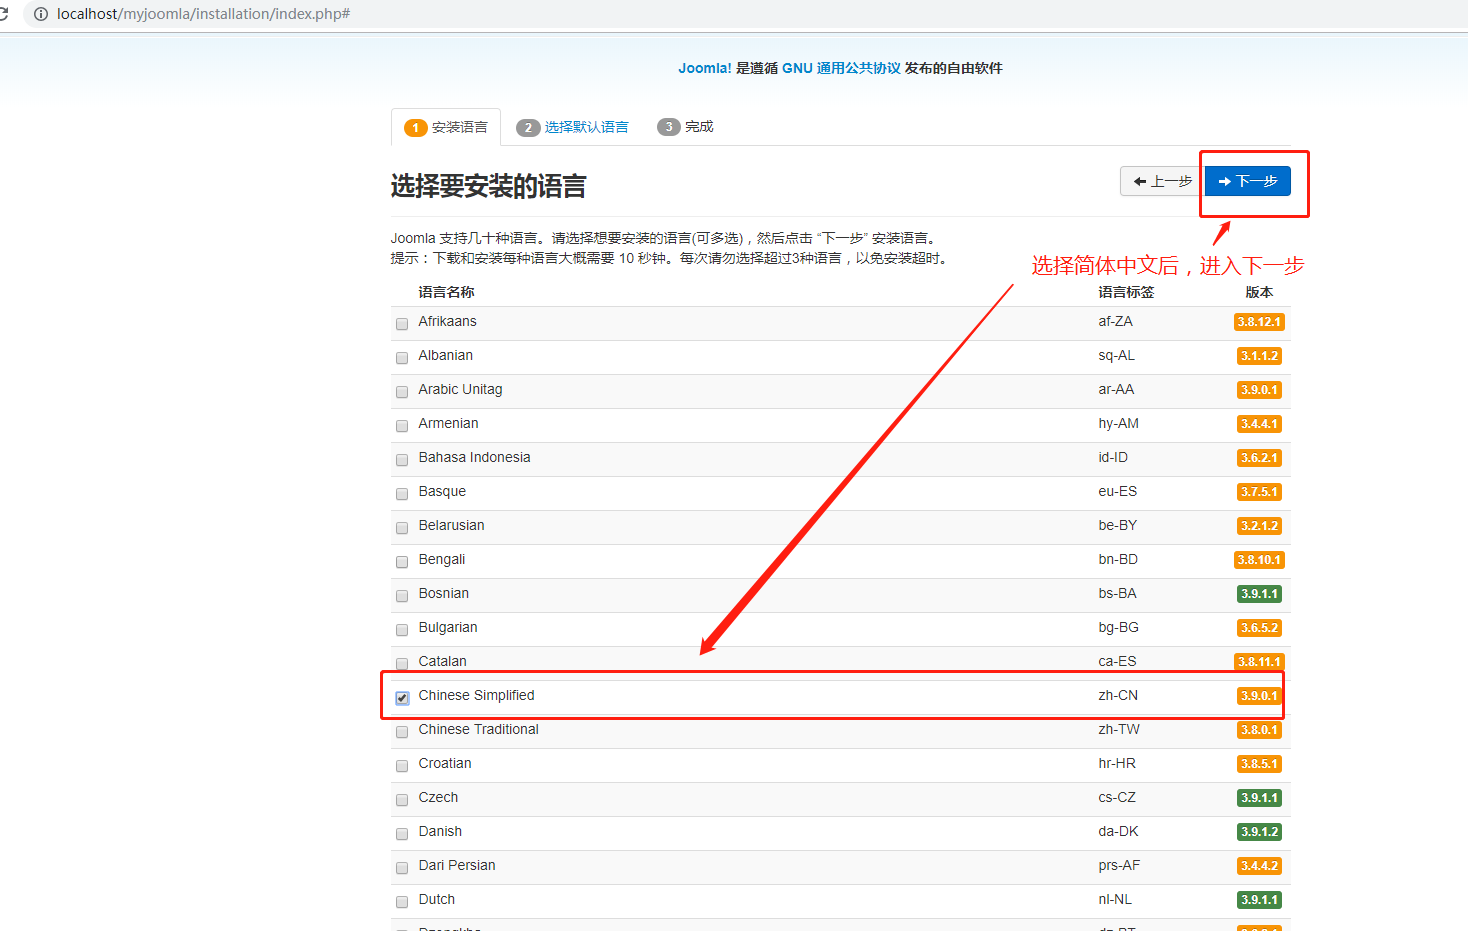Viewport: 1468px width, 931px height.
Task: Check the Albanian language checkbox
Action: tap(402, 358)
